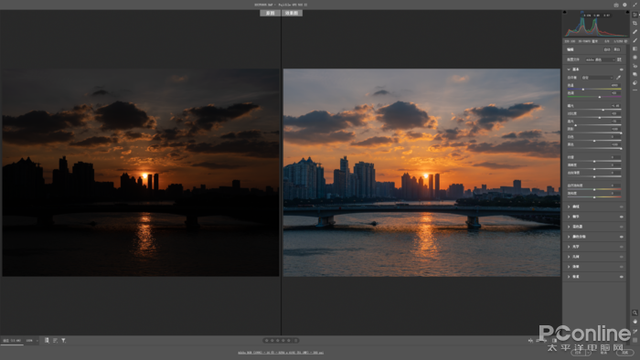Activate the Color Sampler tool
This screenshot has height=360, width=640.
[x=635, y=331]
